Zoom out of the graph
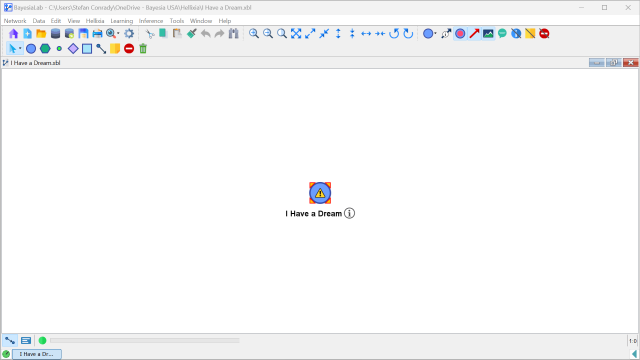Viewport: 640px width, 360px height. pos(268,33)
